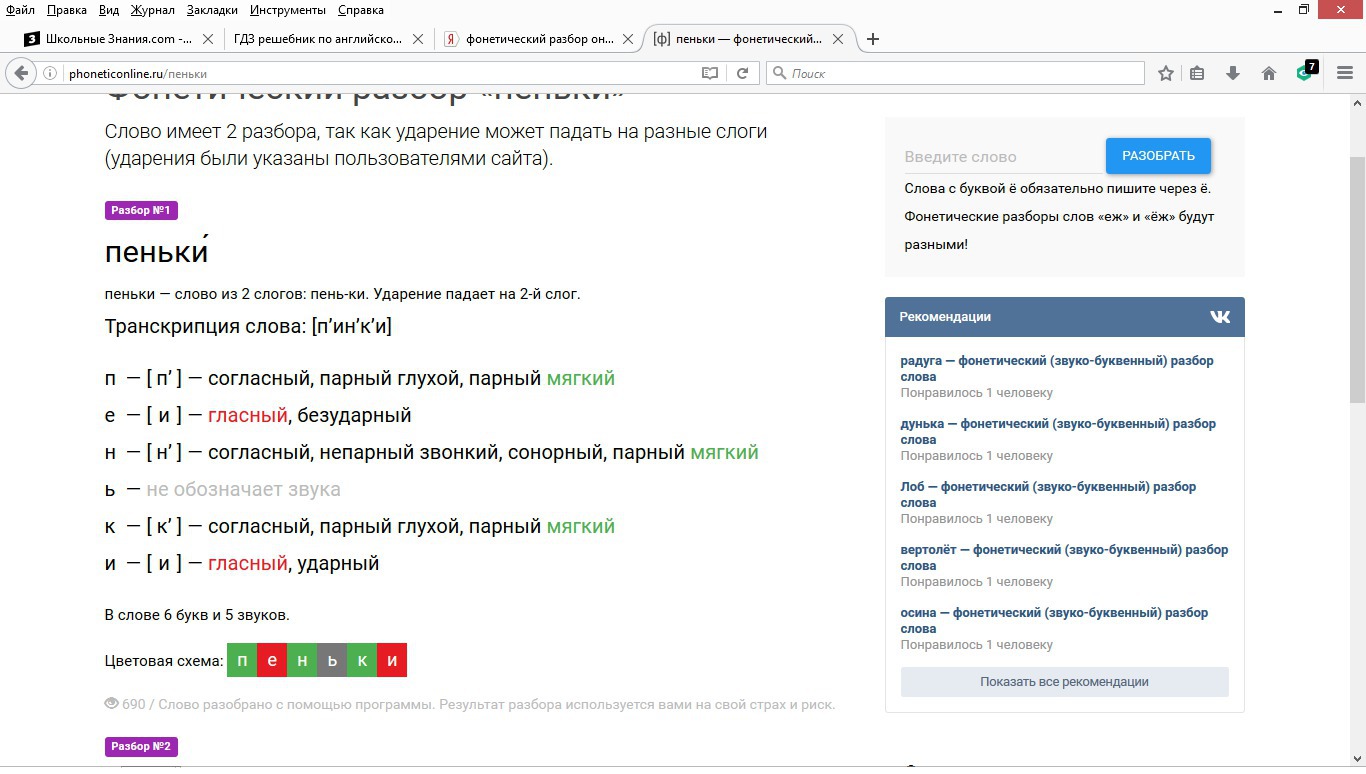The height and width of the screenshot is (774, 1366).
Task: Toggle reader view icon in address bar
Action: tap(710, 73)
